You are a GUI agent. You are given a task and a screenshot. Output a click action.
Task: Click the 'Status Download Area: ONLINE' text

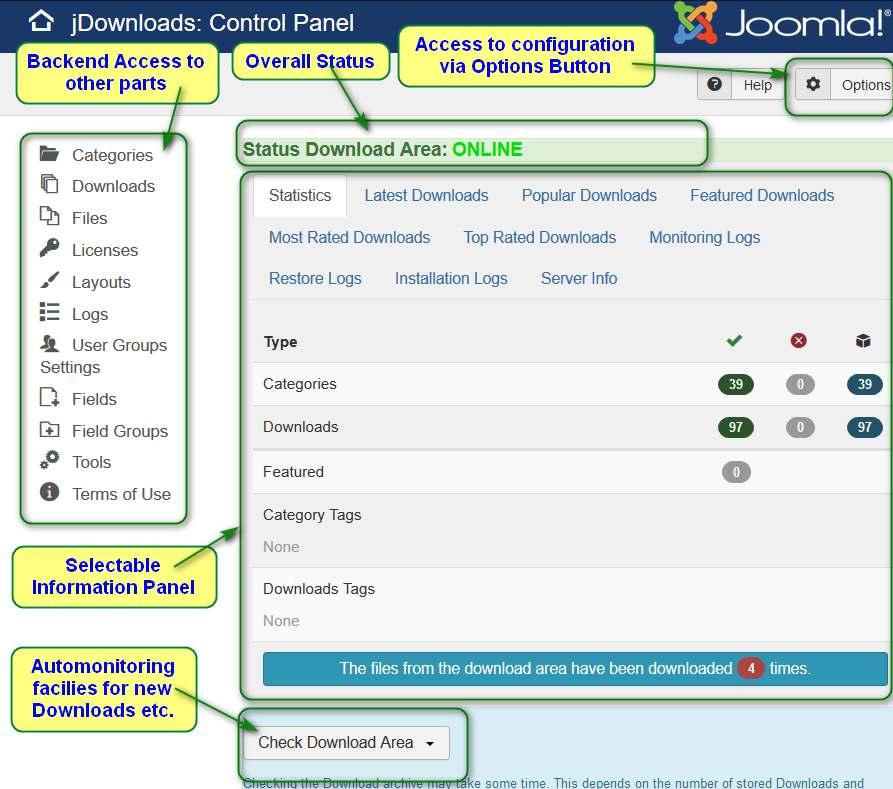pyautogui.click(x=383, y=149)
